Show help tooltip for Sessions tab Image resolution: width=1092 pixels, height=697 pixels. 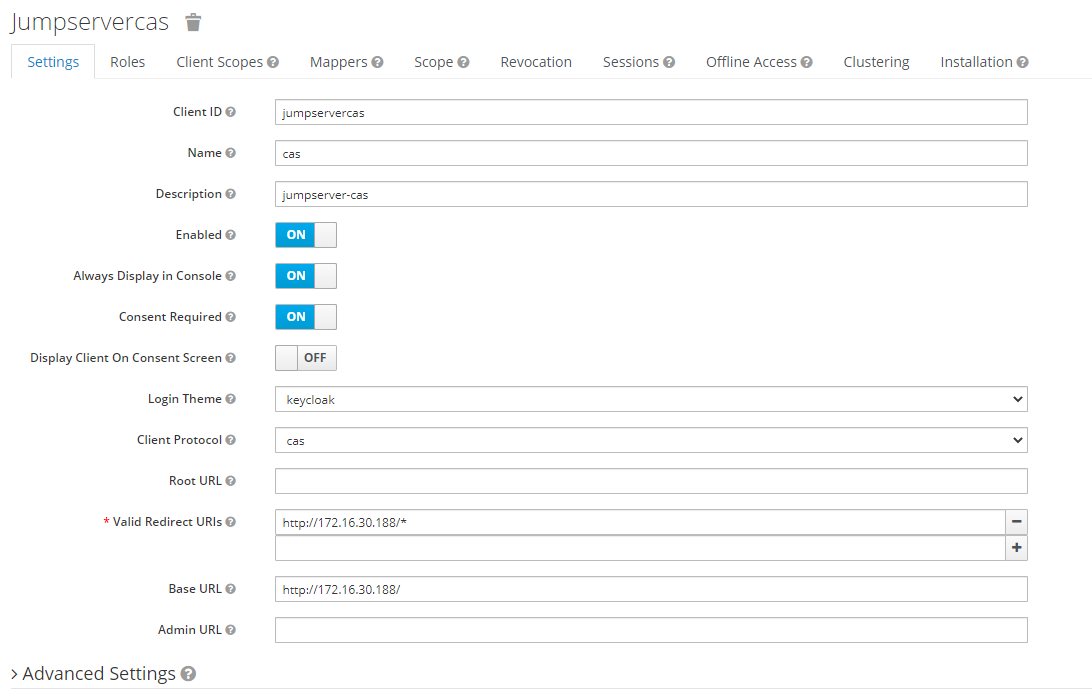tap(669, 62)
